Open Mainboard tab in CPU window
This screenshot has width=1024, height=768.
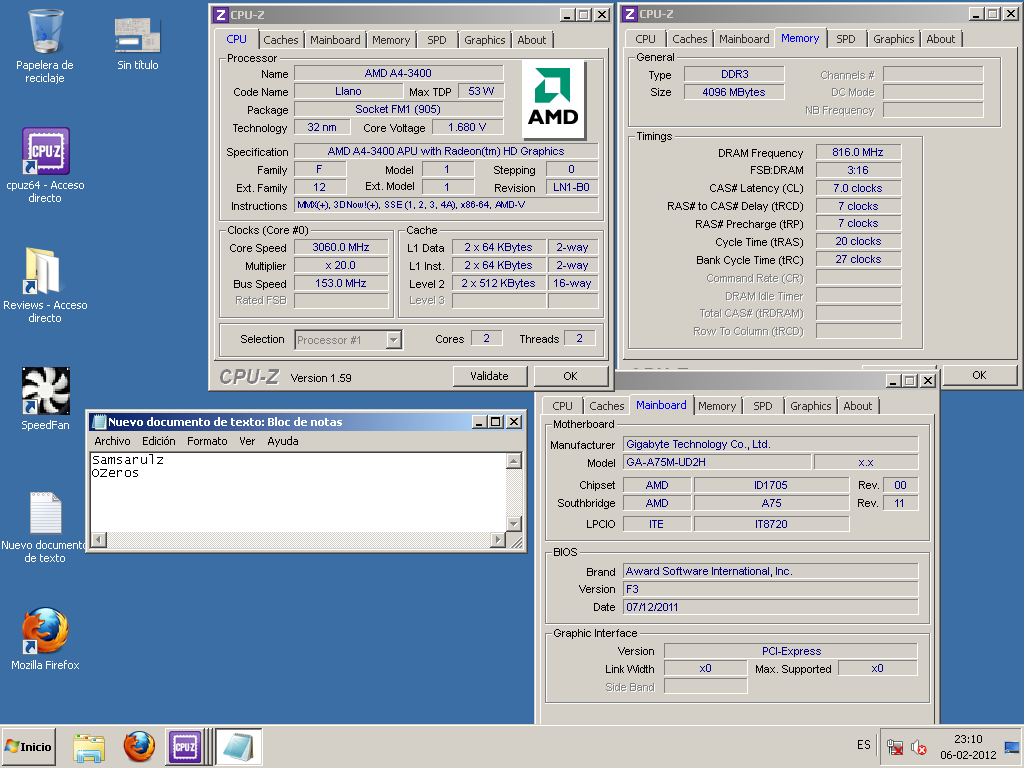335,40
